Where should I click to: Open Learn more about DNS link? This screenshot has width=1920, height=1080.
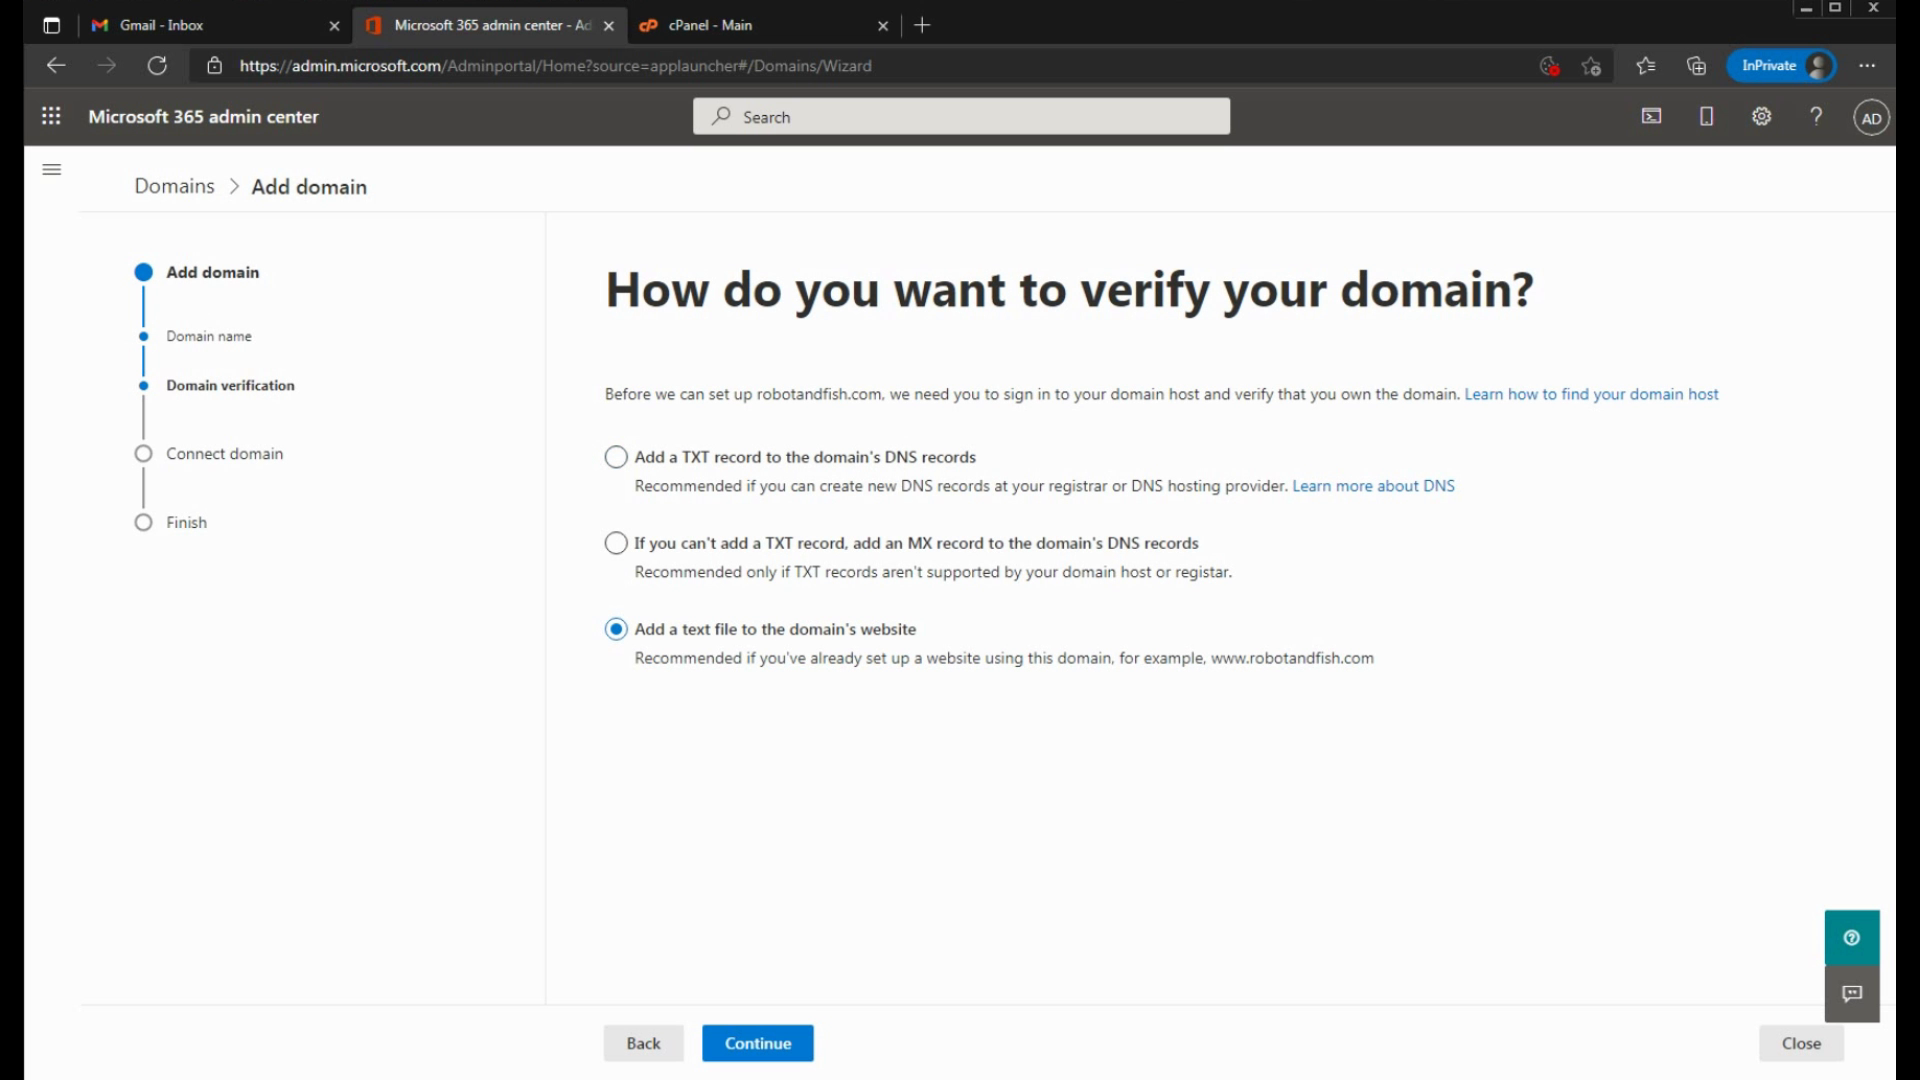point(1373,486)
